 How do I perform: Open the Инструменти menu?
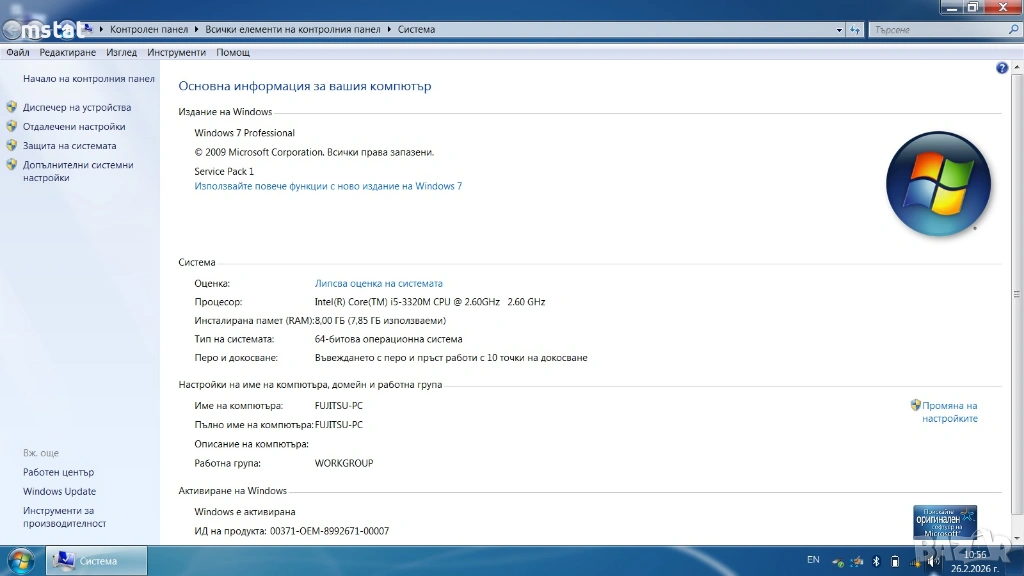(176, 52)
